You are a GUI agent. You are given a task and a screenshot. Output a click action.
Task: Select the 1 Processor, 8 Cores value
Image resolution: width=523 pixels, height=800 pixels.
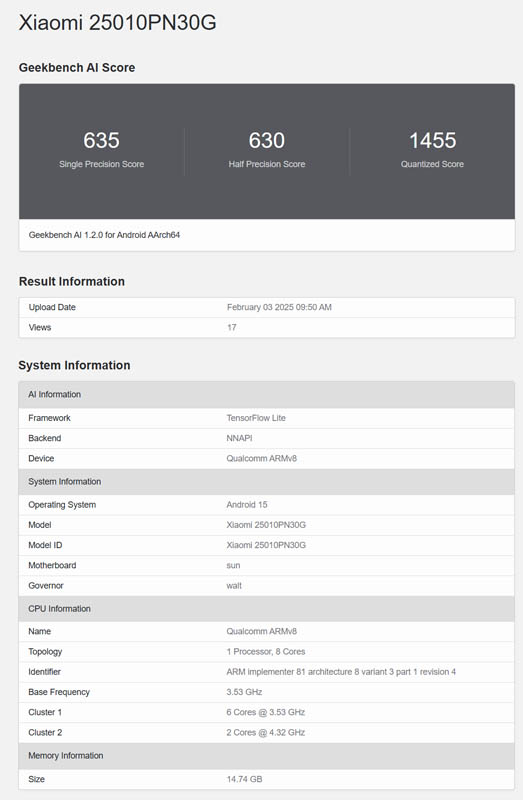click(266, 652)
